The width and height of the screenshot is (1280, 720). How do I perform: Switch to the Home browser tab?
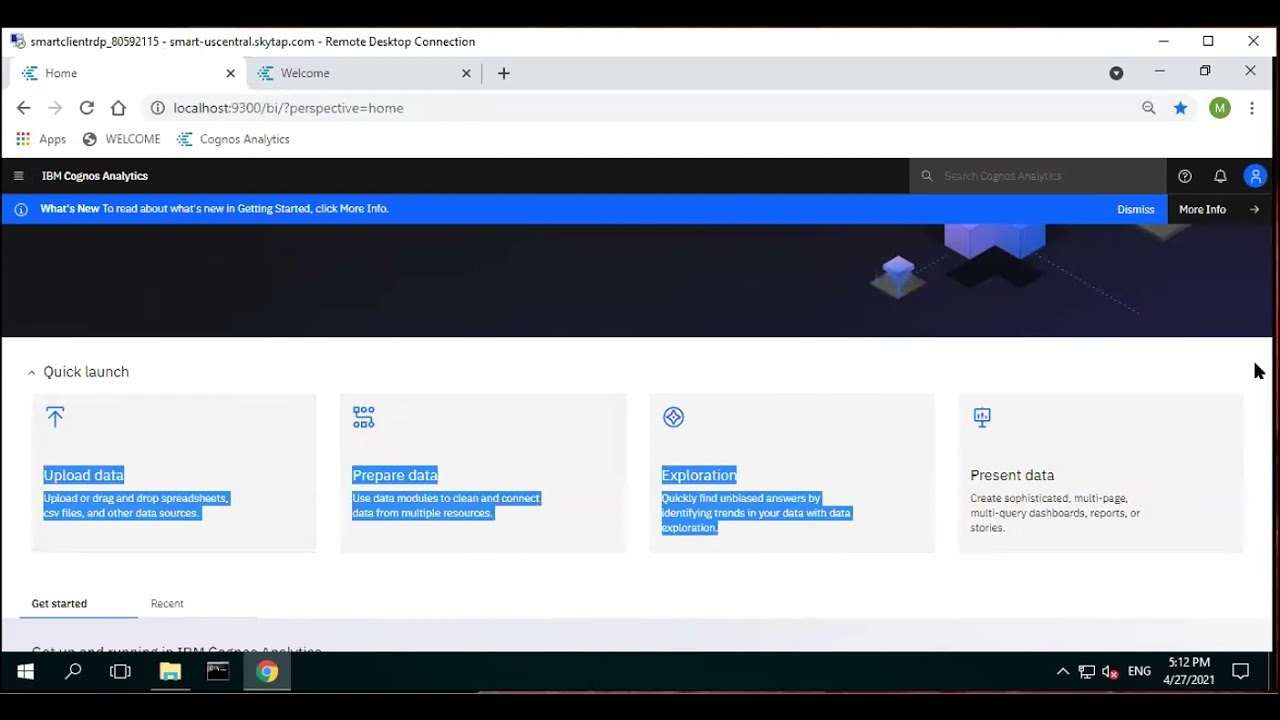[128, 73]
